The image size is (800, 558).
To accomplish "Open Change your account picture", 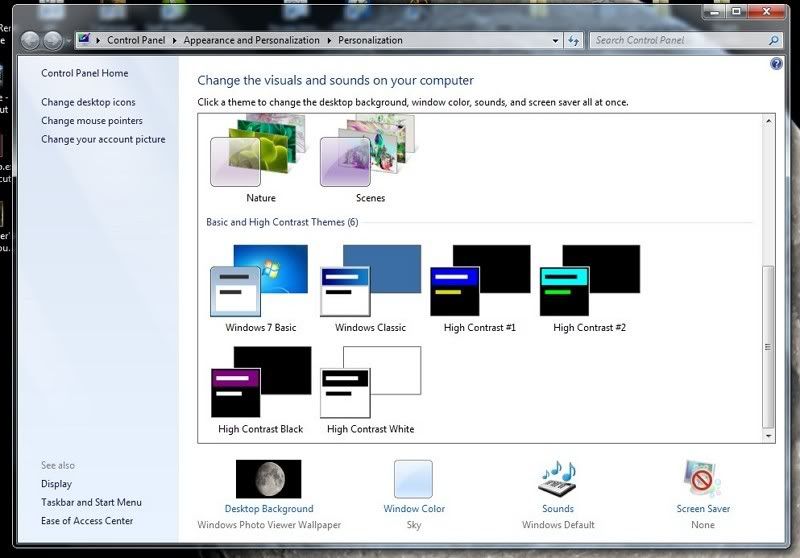I will pos(103,139).
